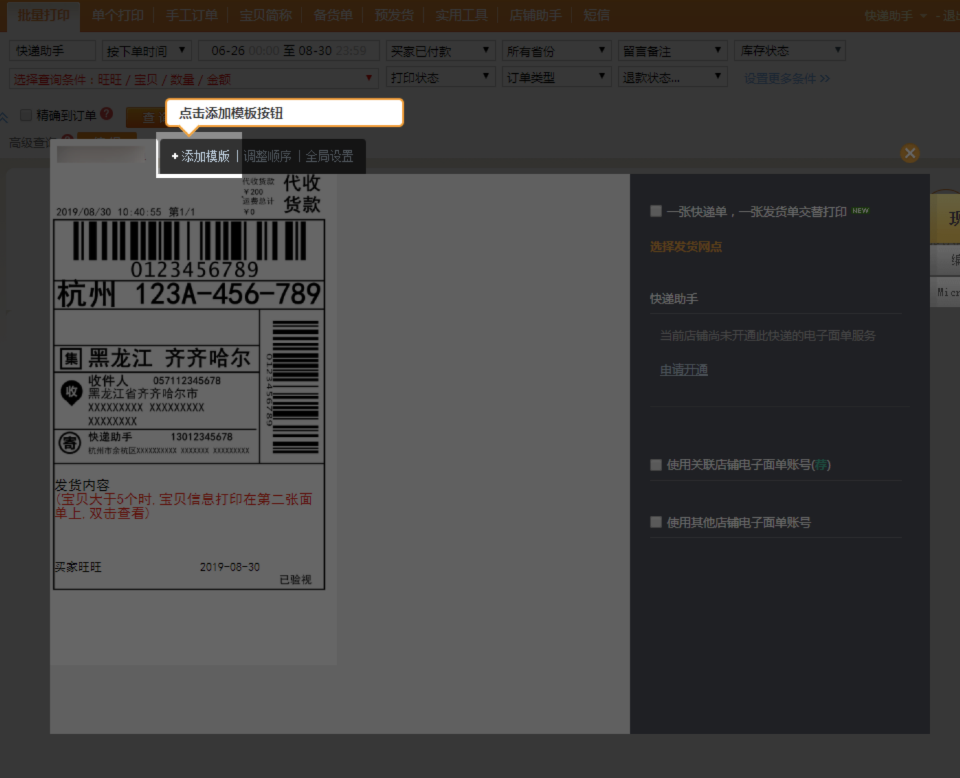The height and width of the screenshot is (778, 960).
Task: Open 实用工具 tab
Action: pyautogui.click(x=462, y=15)
